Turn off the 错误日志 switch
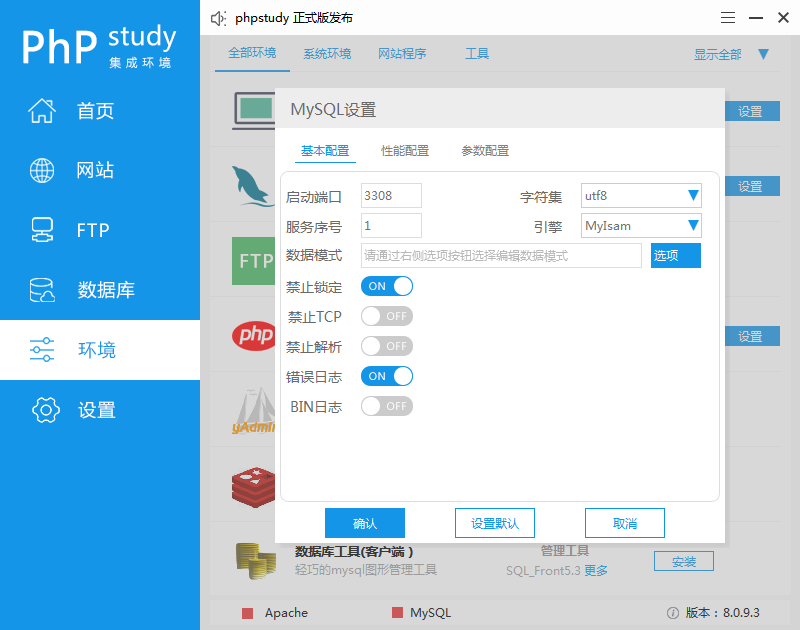Image resolution: width=800 pixels, height=630 pixels. (x=387, y=376)
